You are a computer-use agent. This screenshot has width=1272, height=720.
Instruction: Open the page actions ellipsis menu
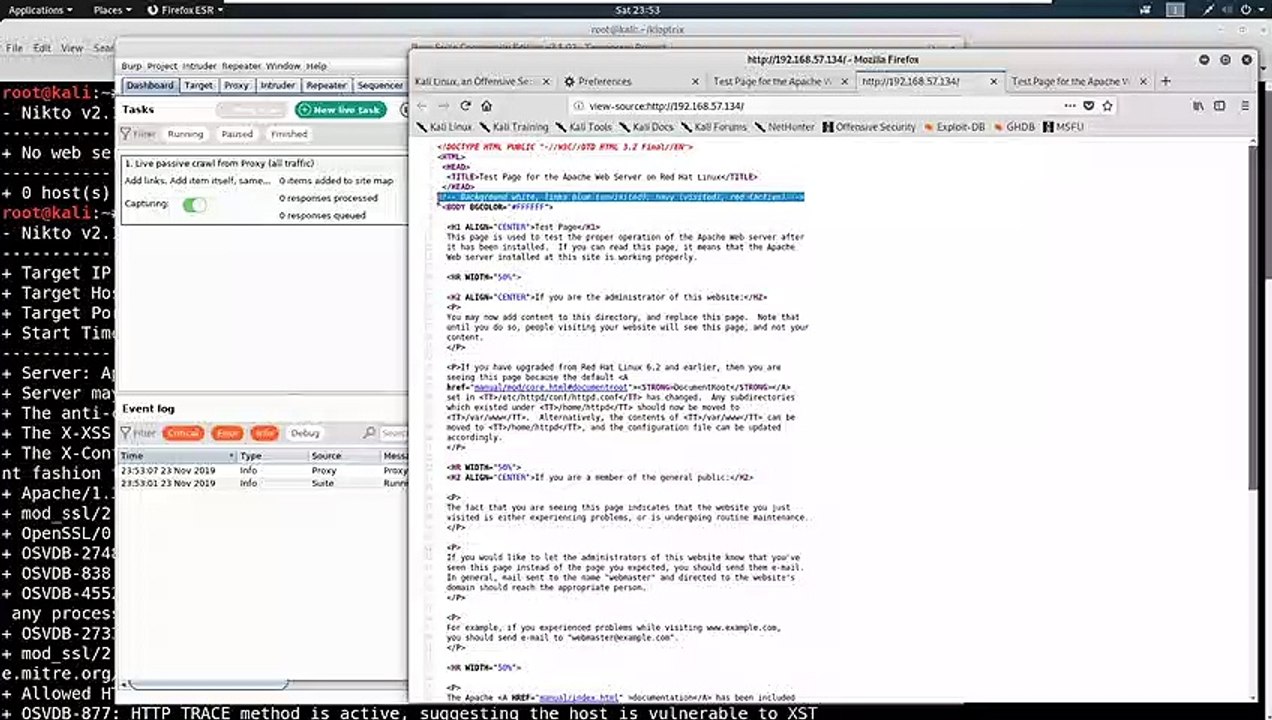coord(1070,105)
